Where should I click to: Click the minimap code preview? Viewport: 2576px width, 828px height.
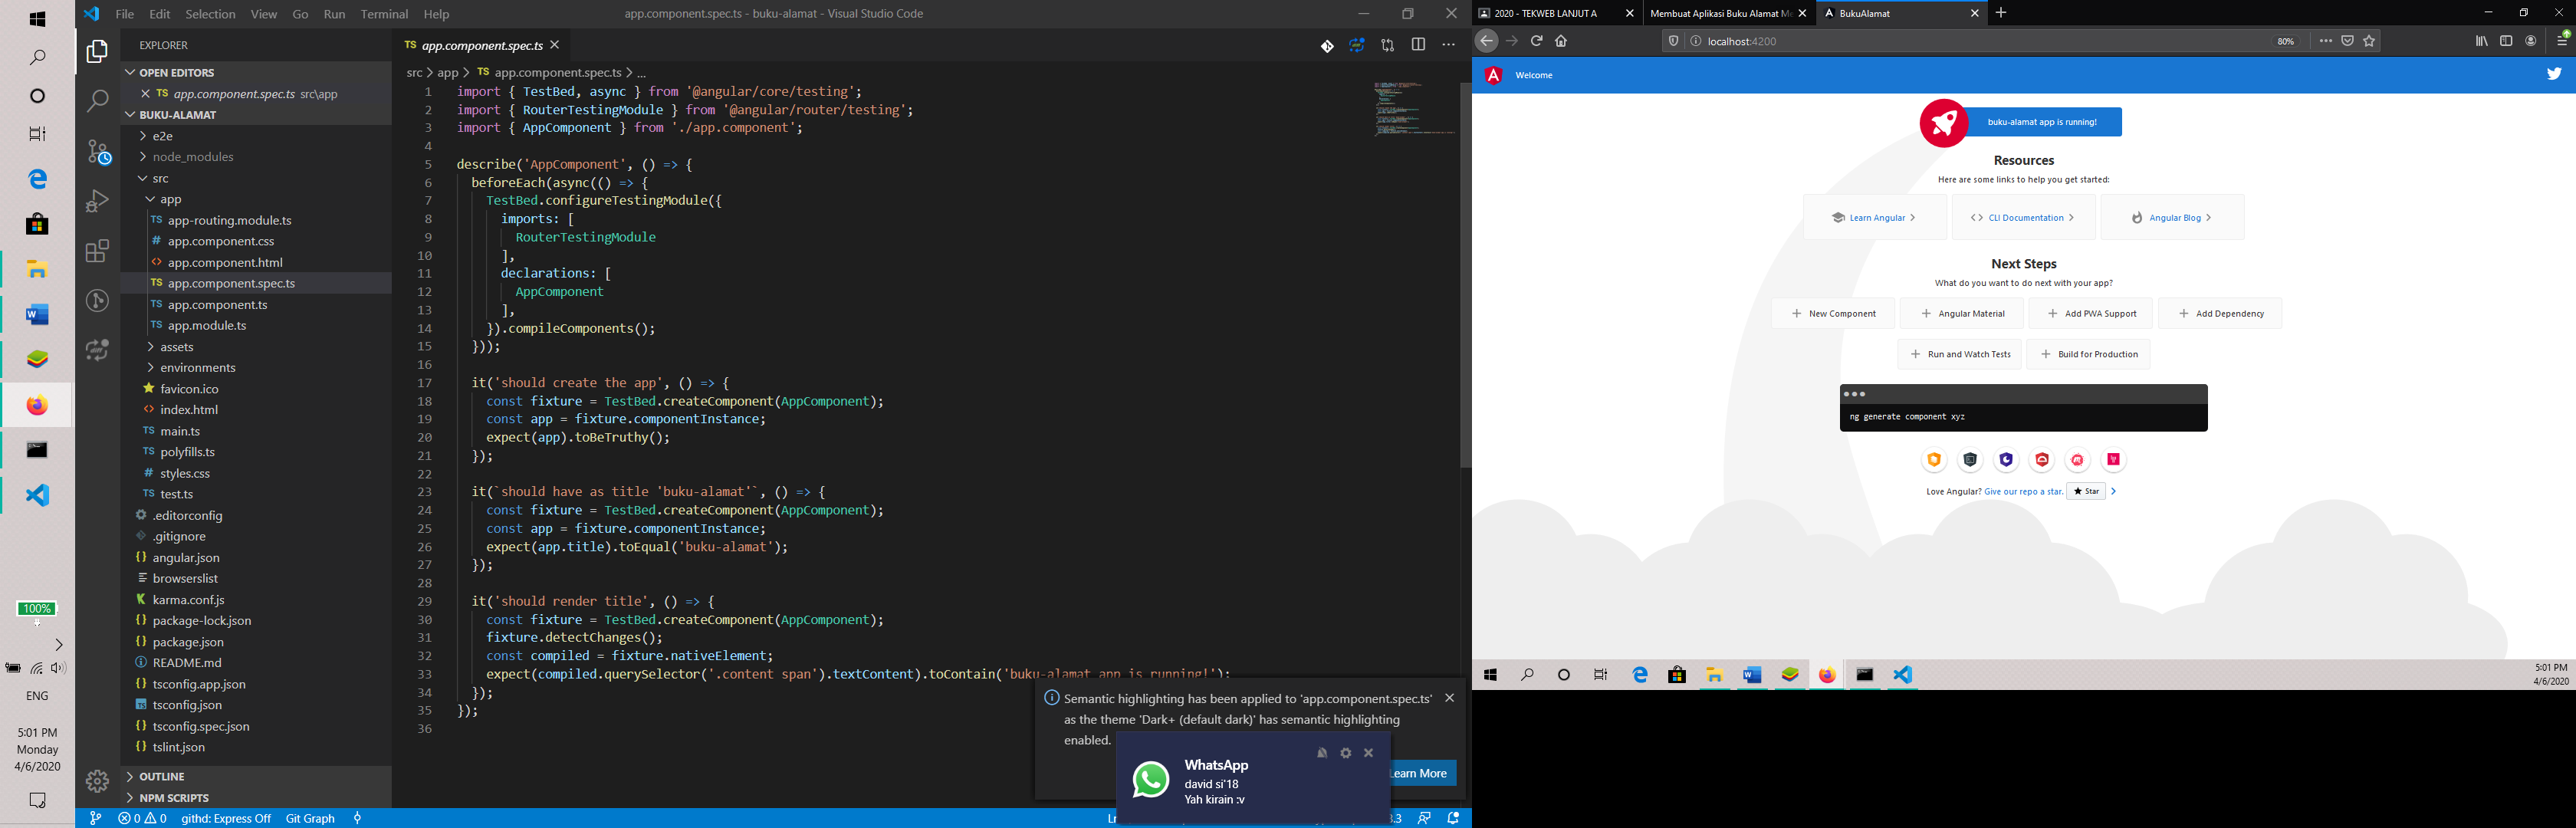point(1414,108)
